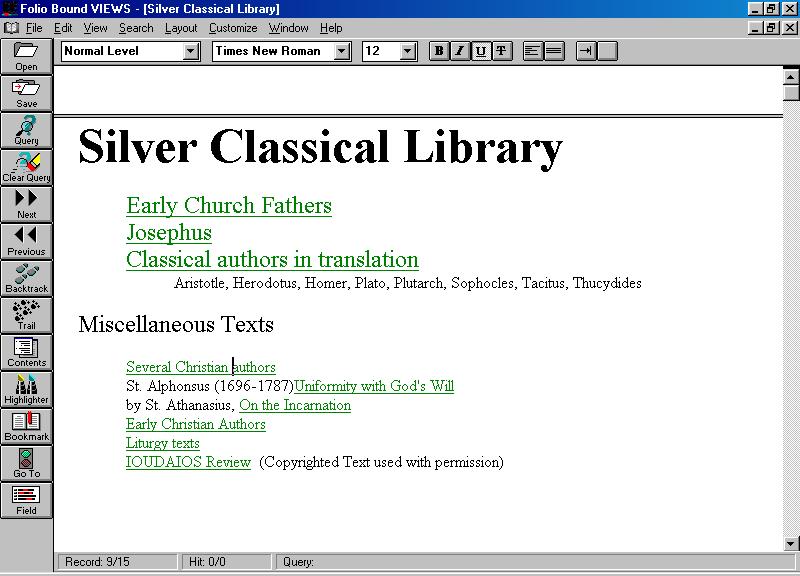Image resolution: width=800 pixels, height=576 pixels.
Task: Open the Help menu
Action: pos(331,28)
